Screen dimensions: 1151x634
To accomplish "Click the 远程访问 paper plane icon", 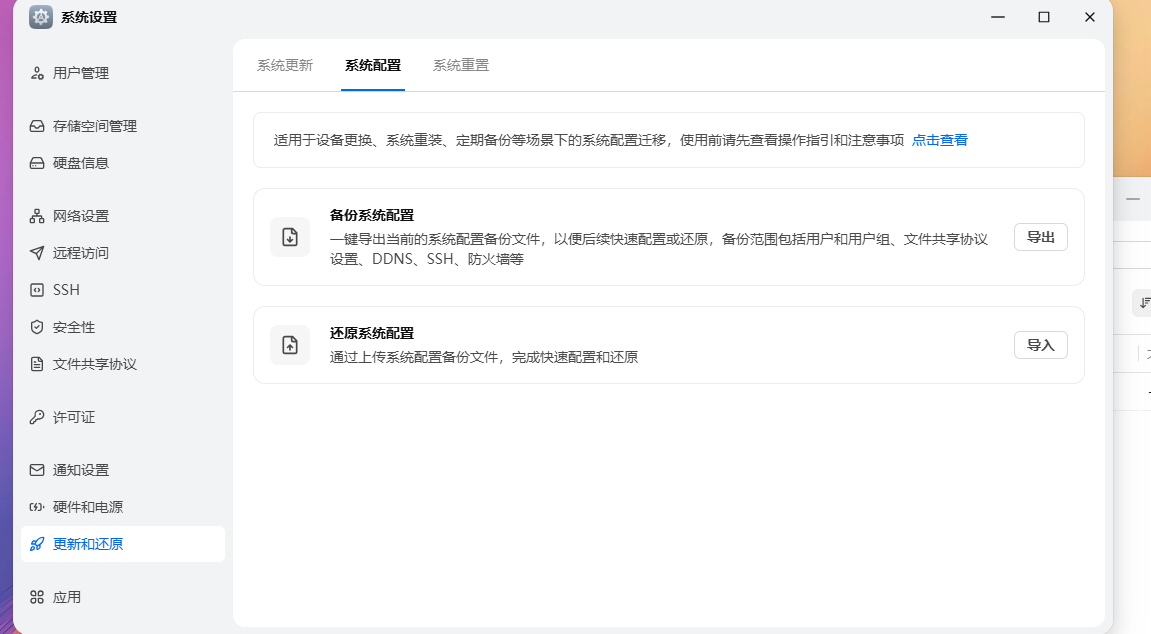I will coord(37,253).
